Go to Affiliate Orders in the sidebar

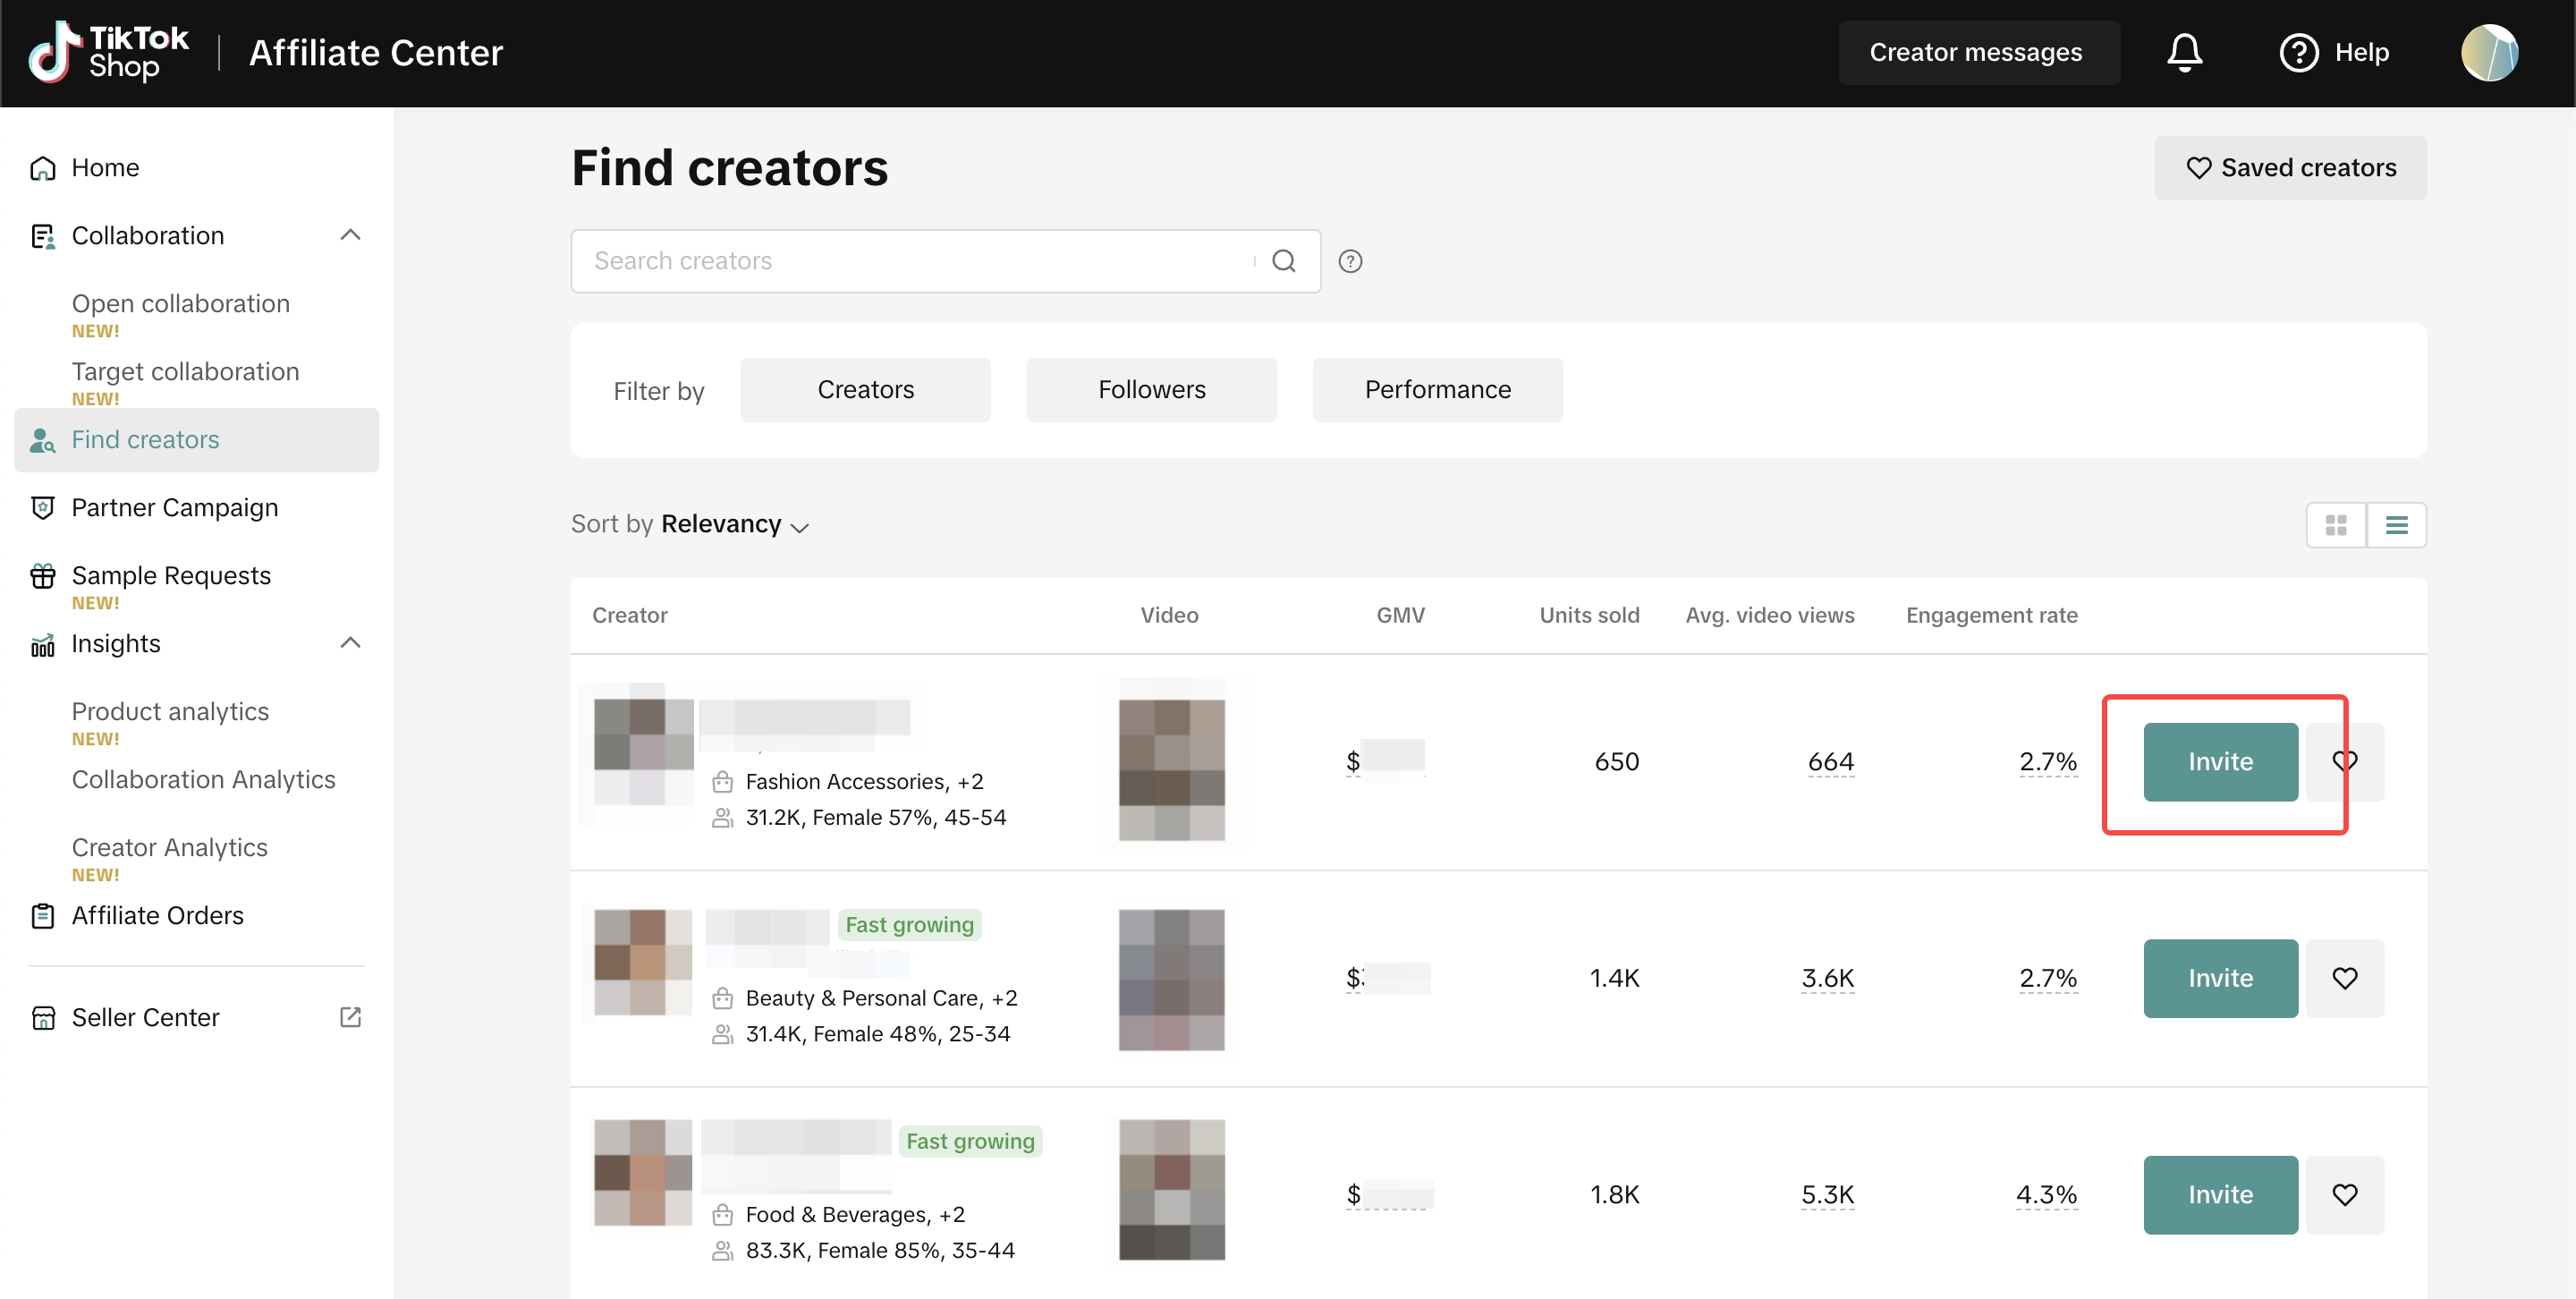157,915
